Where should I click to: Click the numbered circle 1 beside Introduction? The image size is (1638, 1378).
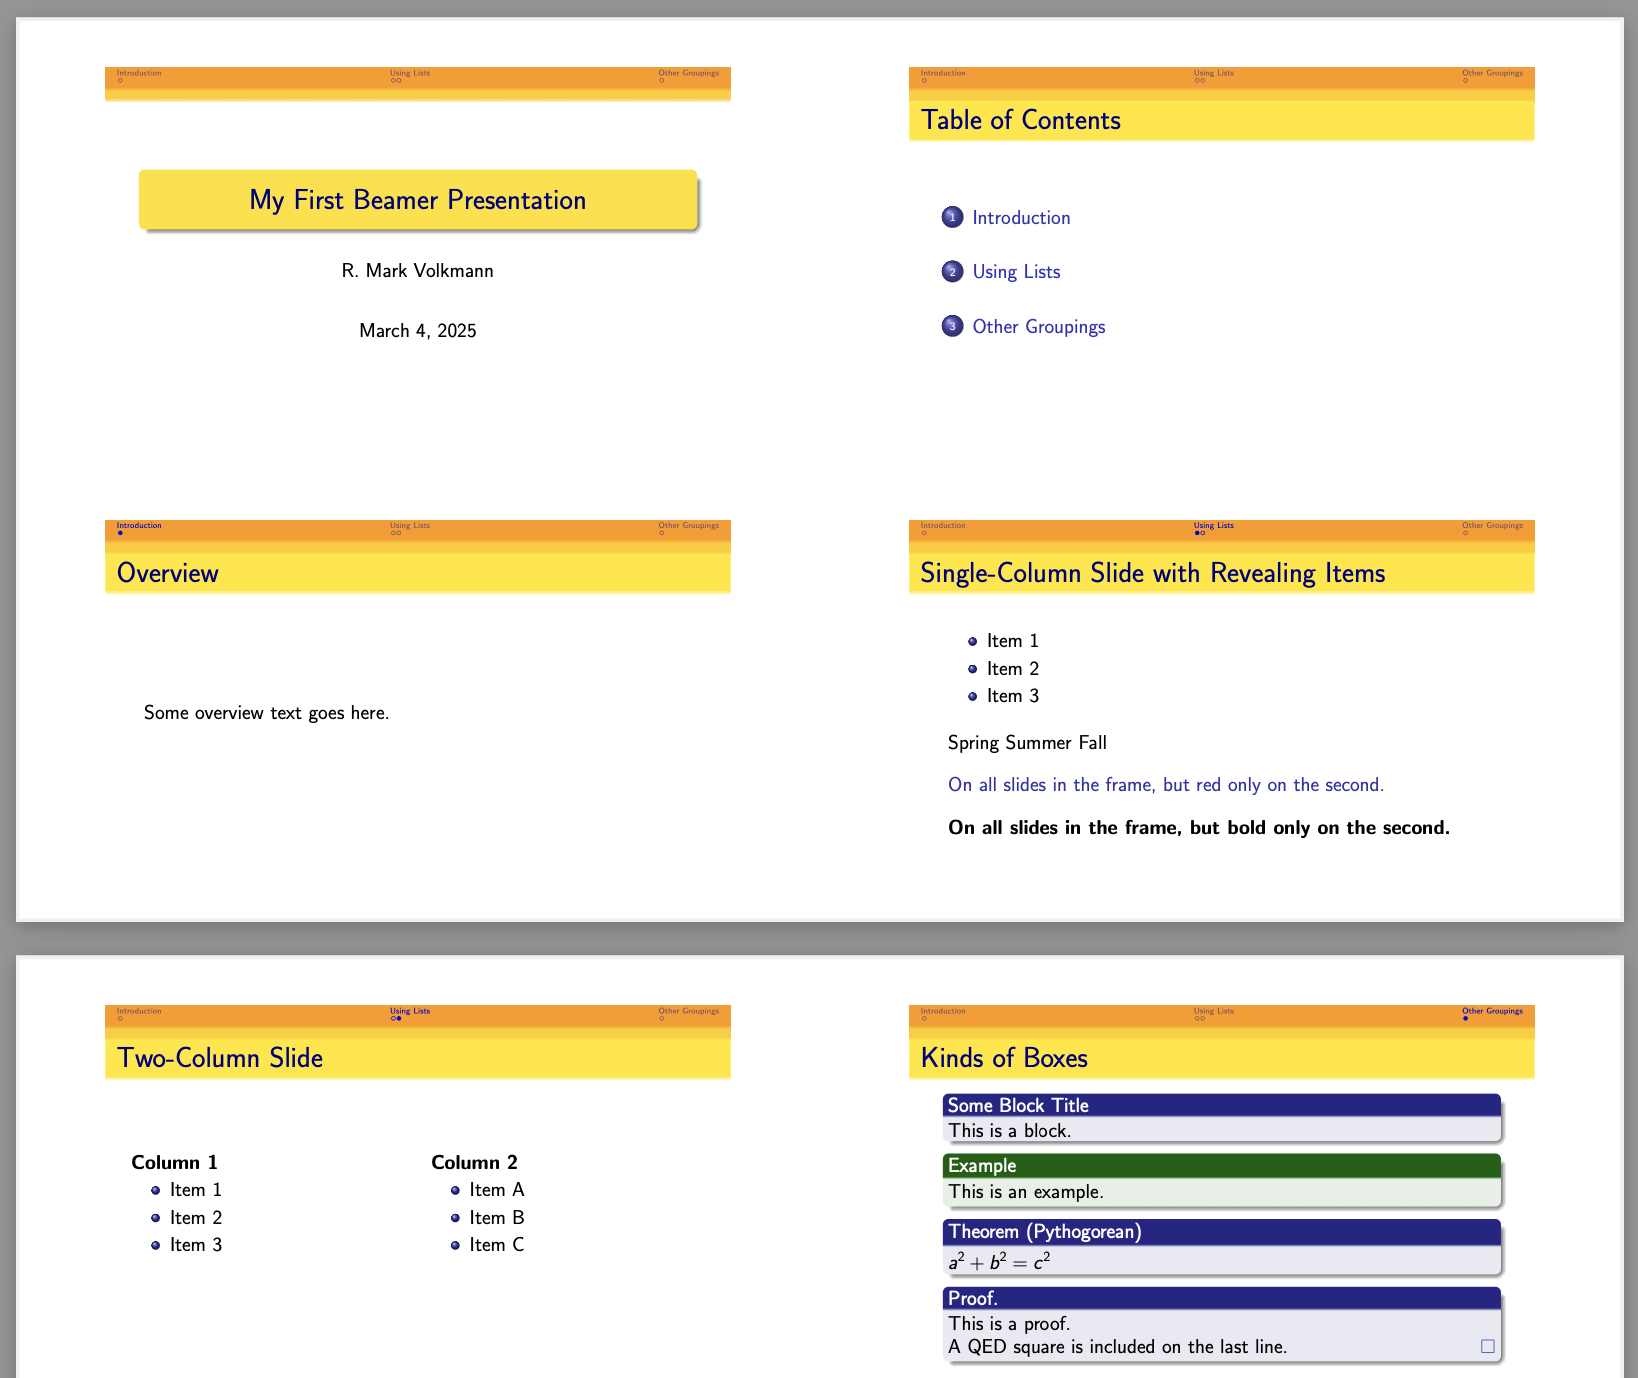coord(952,217)
